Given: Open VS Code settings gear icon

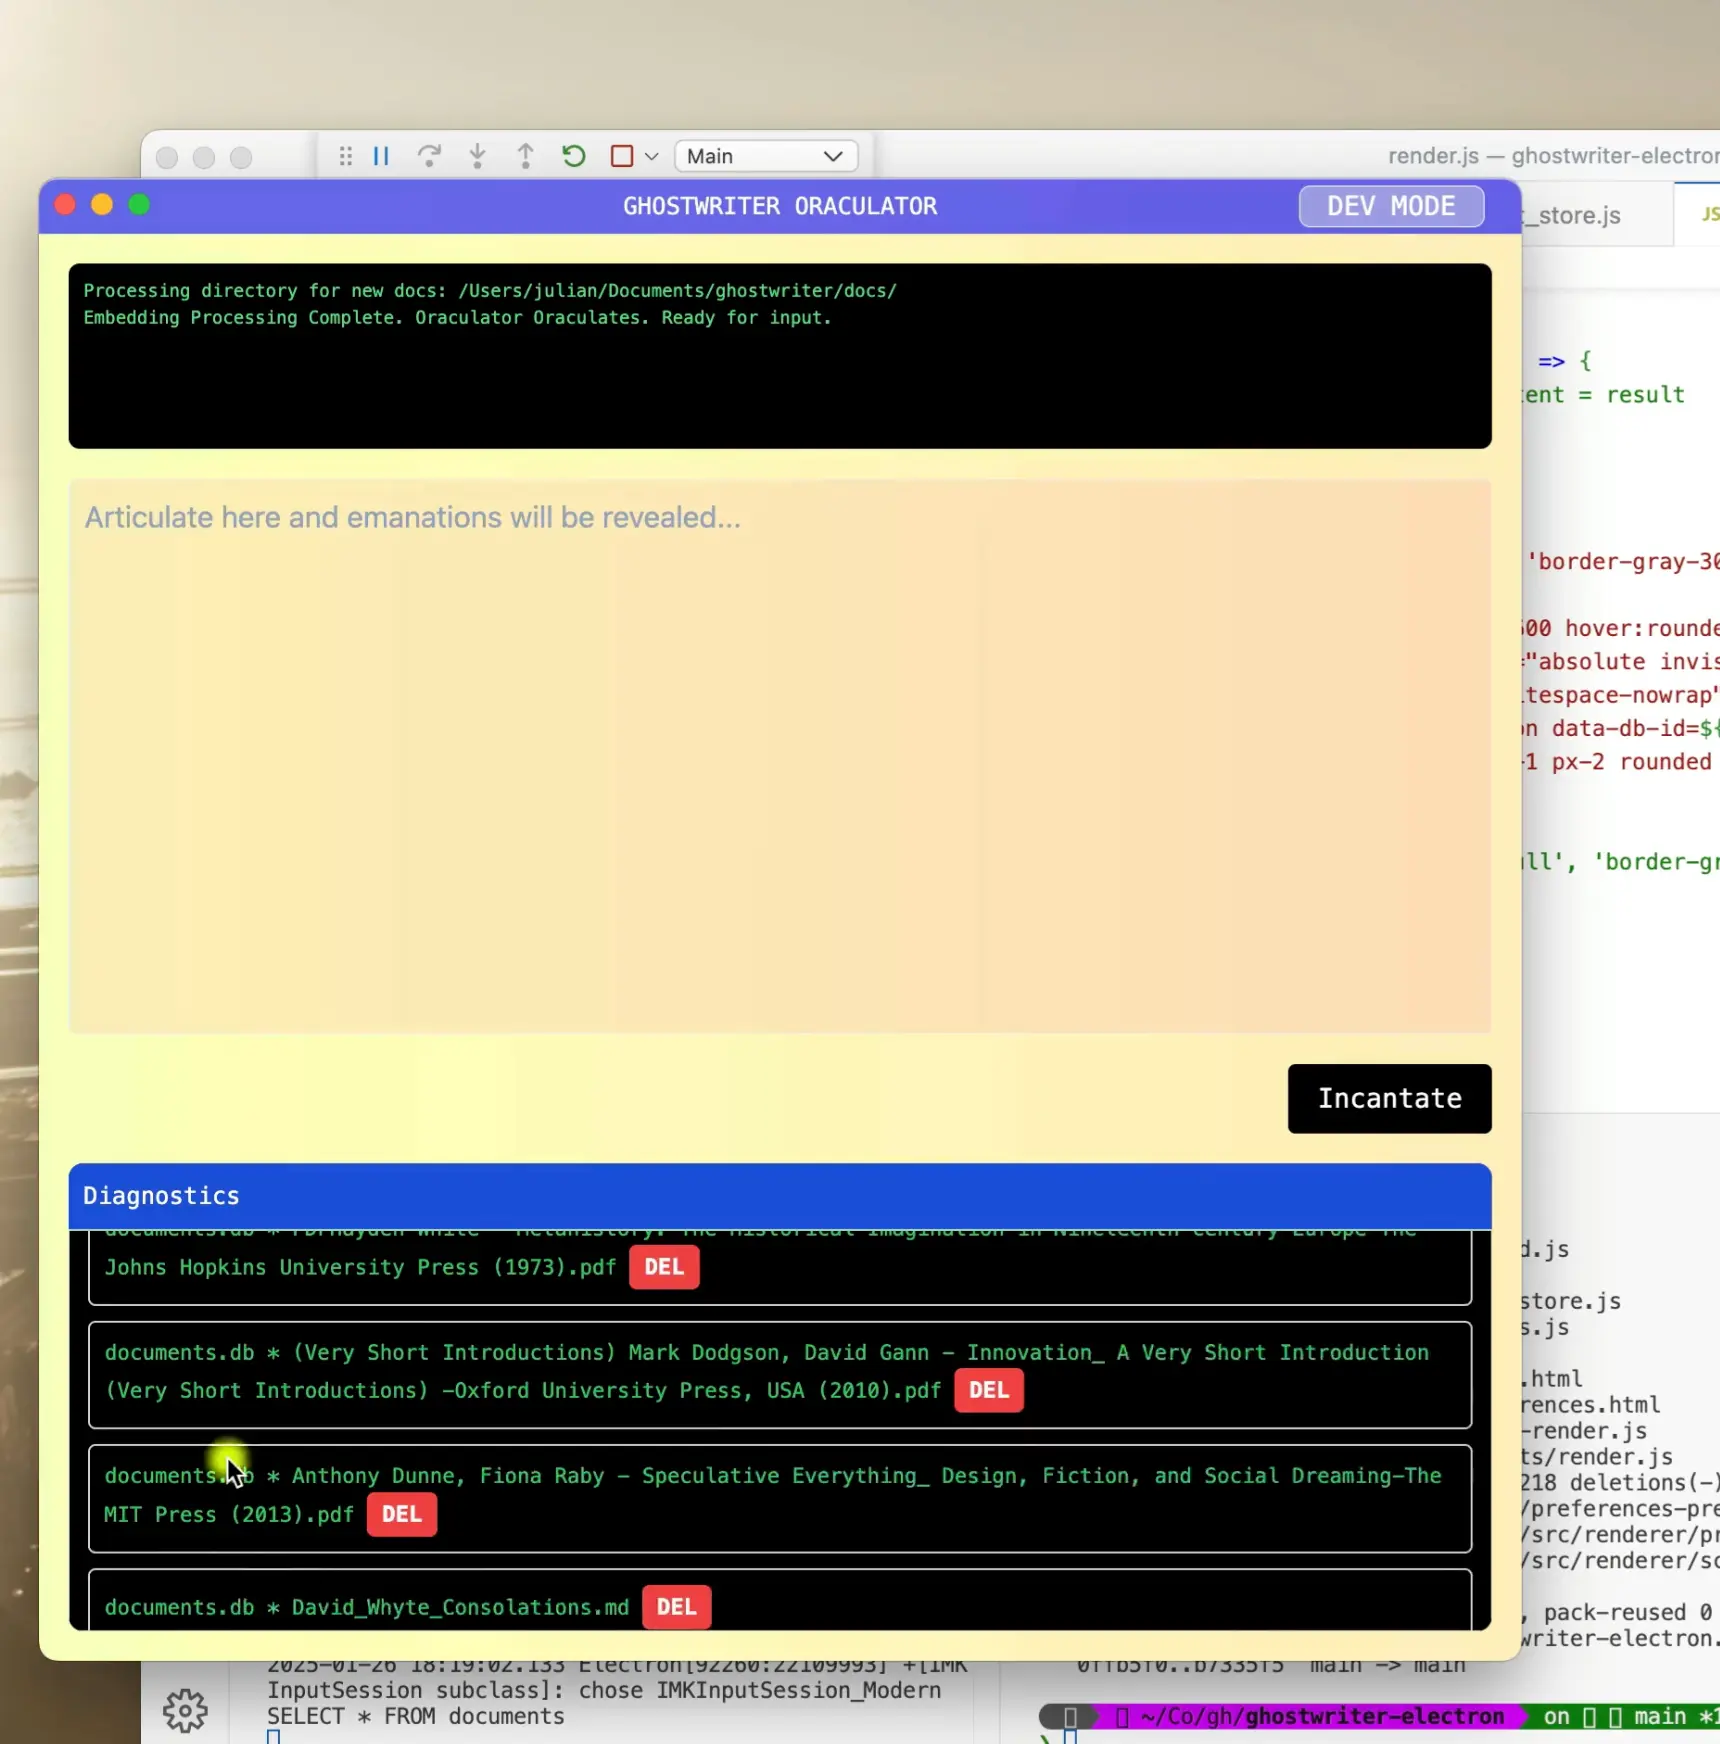Looking at the screenshot, I should click(185, 1711).
